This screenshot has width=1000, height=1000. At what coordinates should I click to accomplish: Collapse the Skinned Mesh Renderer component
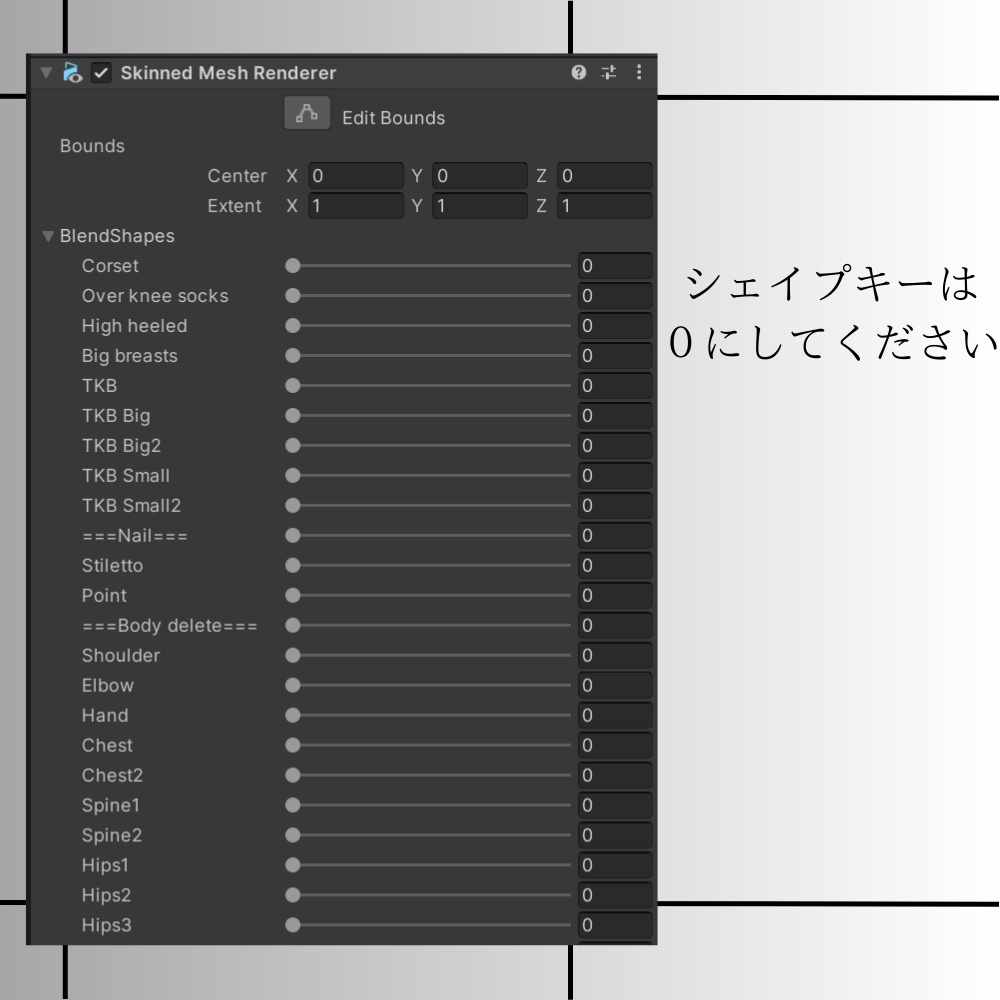tap(46, 73)
